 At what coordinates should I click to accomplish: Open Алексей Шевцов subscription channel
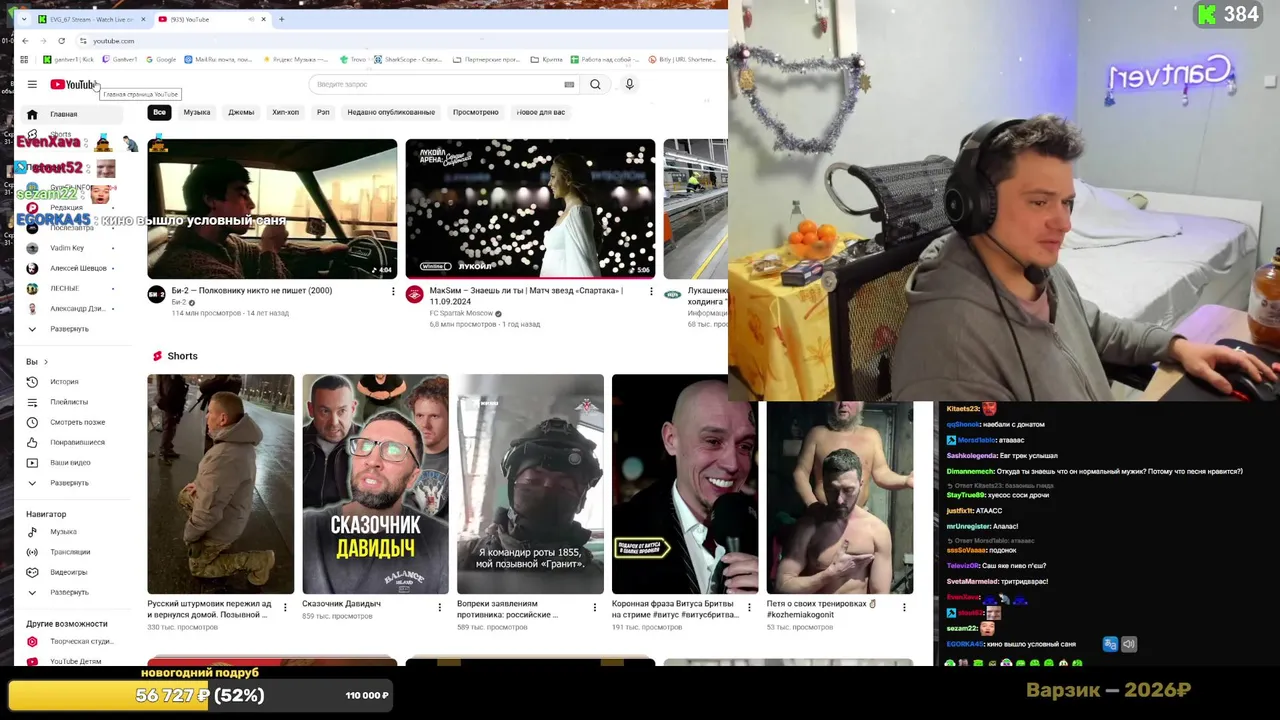pyautogui.click(x=70, y=268)
